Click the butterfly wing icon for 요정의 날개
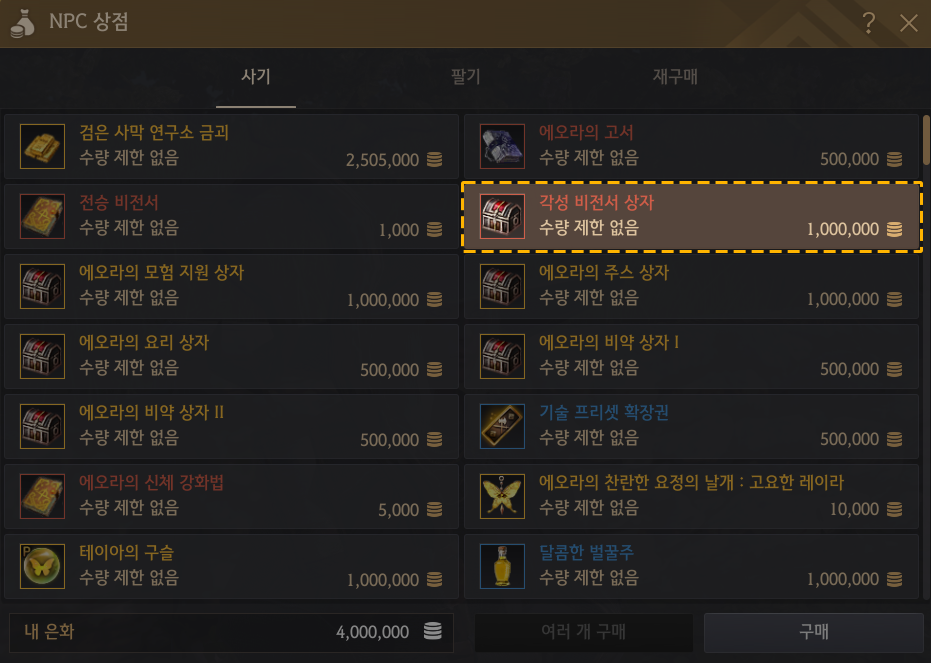Image resolution: width=931 pixels, height=663 pixels. coord(502,496)
